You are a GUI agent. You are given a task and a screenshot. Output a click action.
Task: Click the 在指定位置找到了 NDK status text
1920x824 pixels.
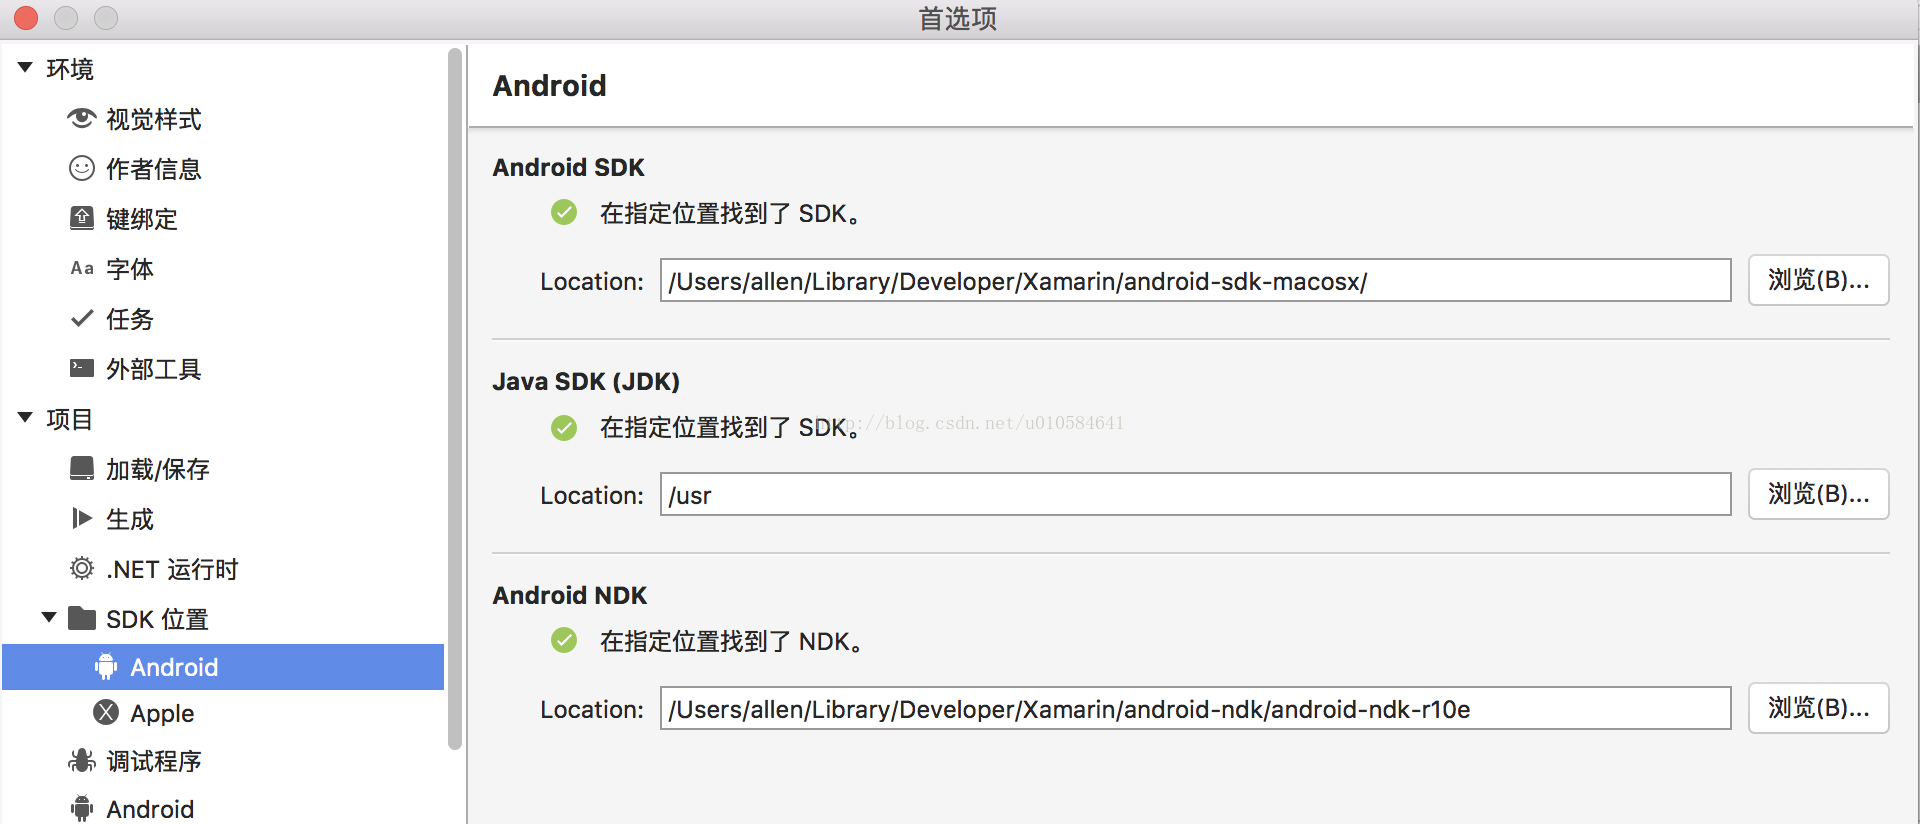731,641
